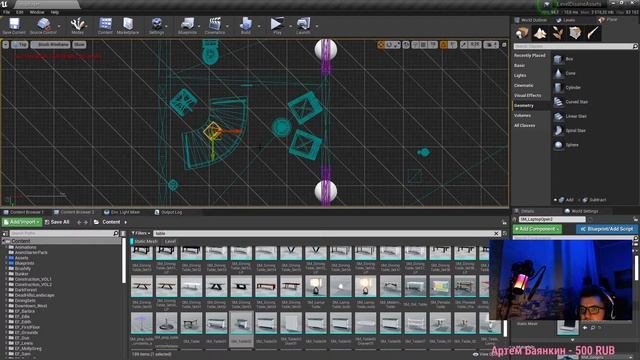Click the Play toolbar icon
This screenshot has height=360, width=640.
pyautogui.click(x=277, y=26)
